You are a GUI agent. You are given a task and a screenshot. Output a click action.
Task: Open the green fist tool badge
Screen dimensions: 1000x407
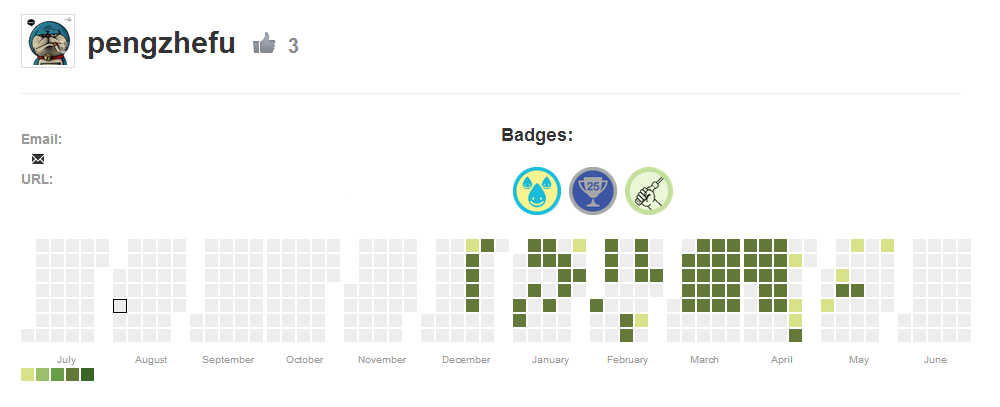(649, 191)
